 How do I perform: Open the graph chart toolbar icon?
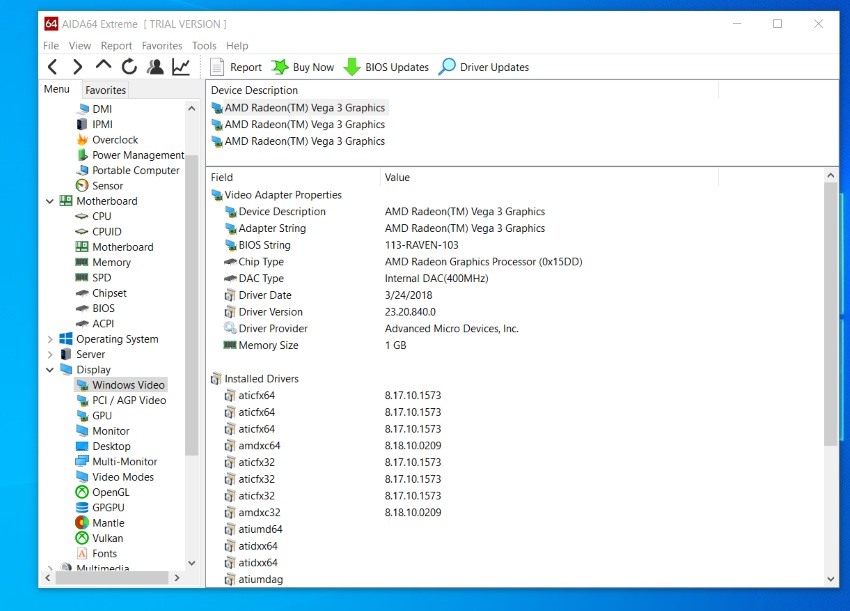coord(181,67)
